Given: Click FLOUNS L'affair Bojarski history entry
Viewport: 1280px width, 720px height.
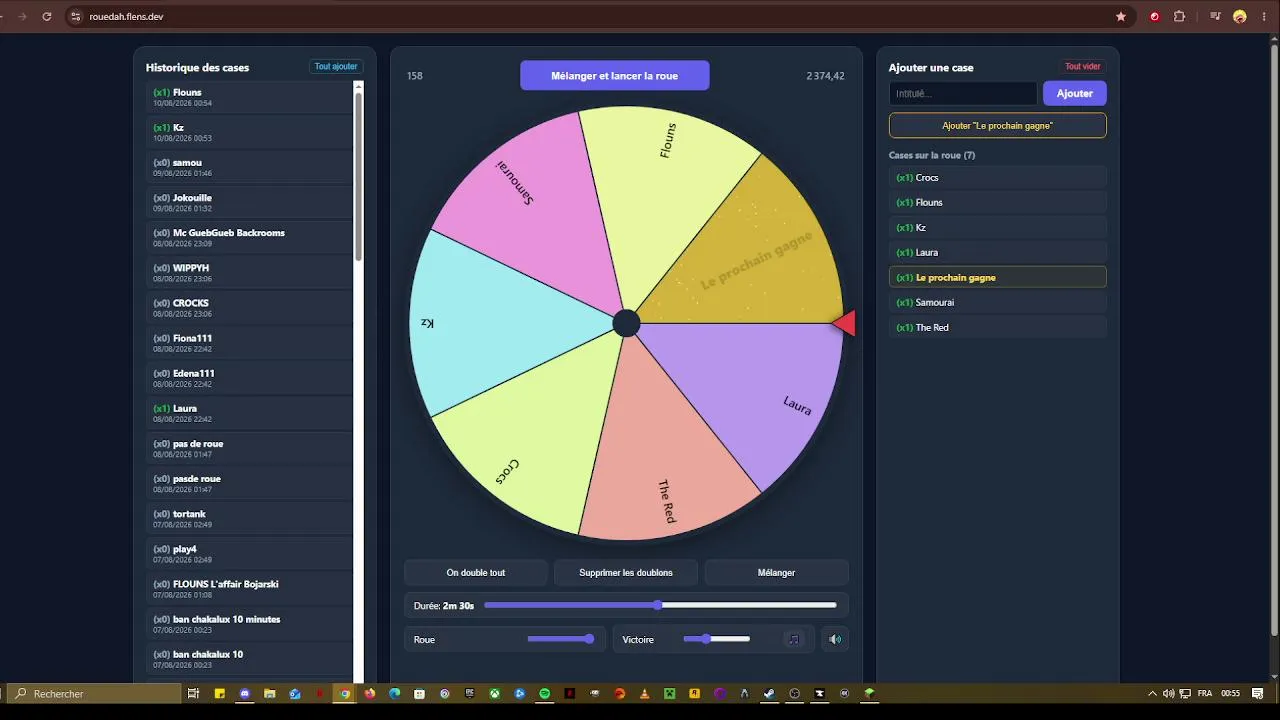Looking at the screenshot, I should coord(249,589).
